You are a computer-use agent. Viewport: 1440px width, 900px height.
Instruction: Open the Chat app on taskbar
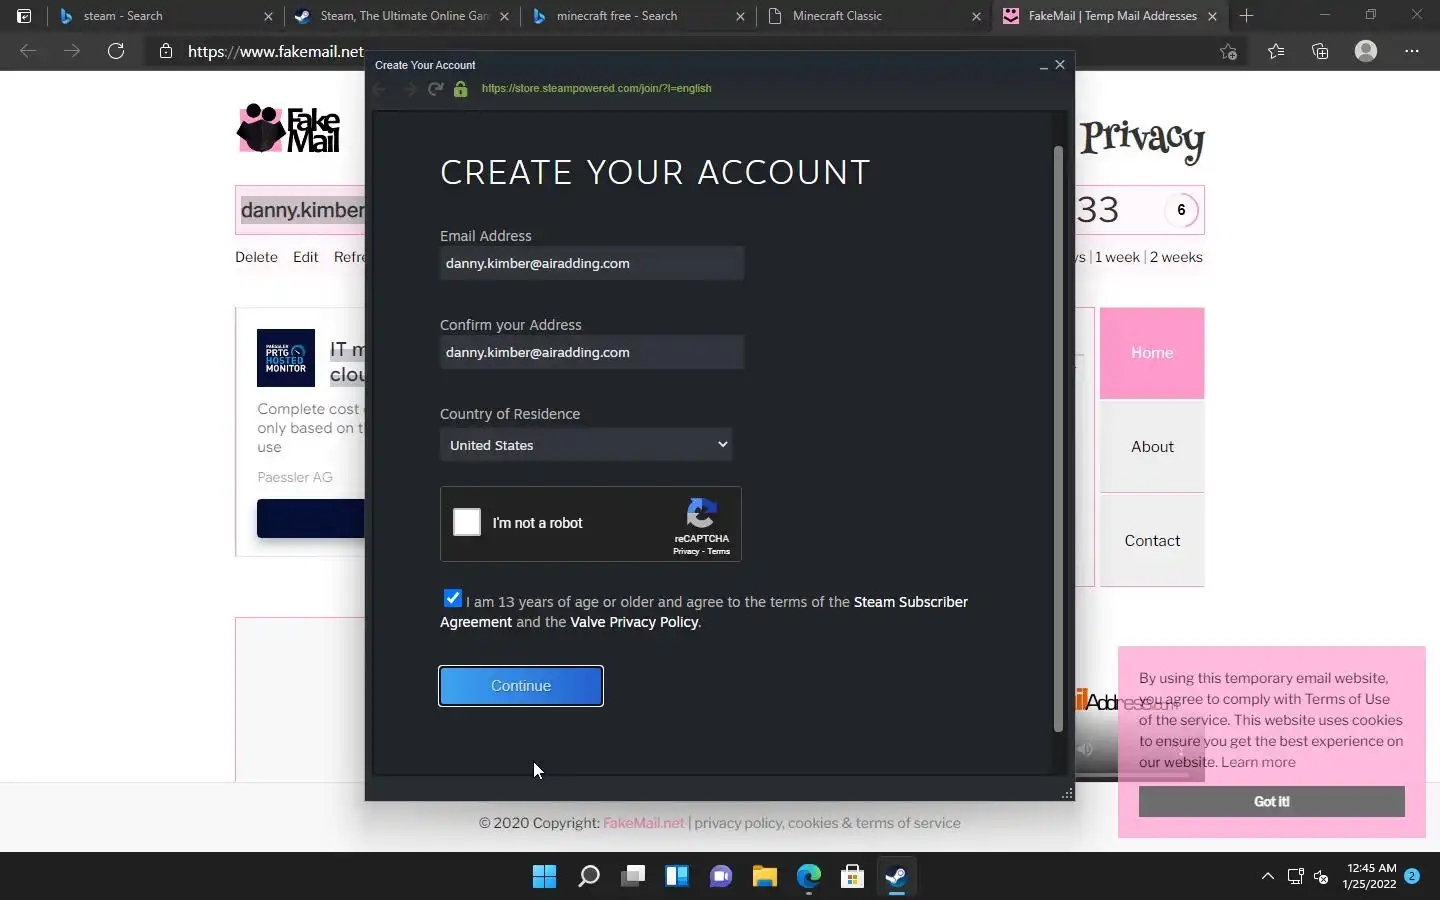[x=720, y=877]
